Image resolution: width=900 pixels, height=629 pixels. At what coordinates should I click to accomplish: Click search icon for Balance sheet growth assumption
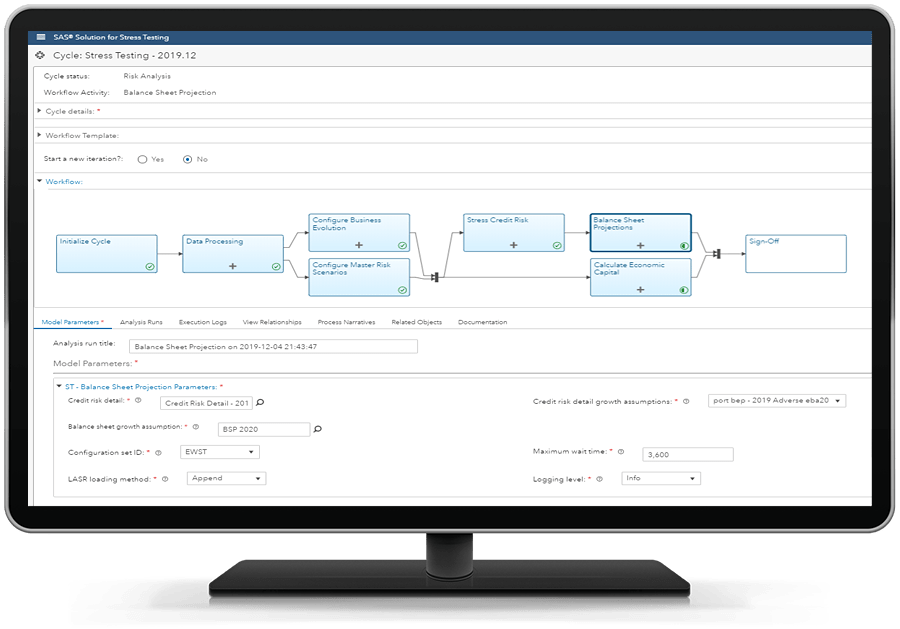317,429
